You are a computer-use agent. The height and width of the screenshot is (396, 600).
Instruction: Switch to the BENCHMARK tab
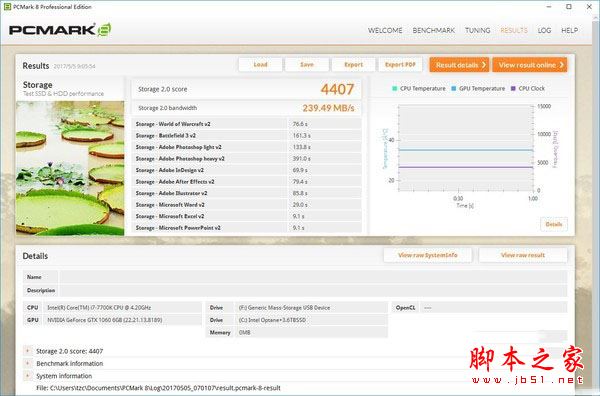(x=434, y=30)
